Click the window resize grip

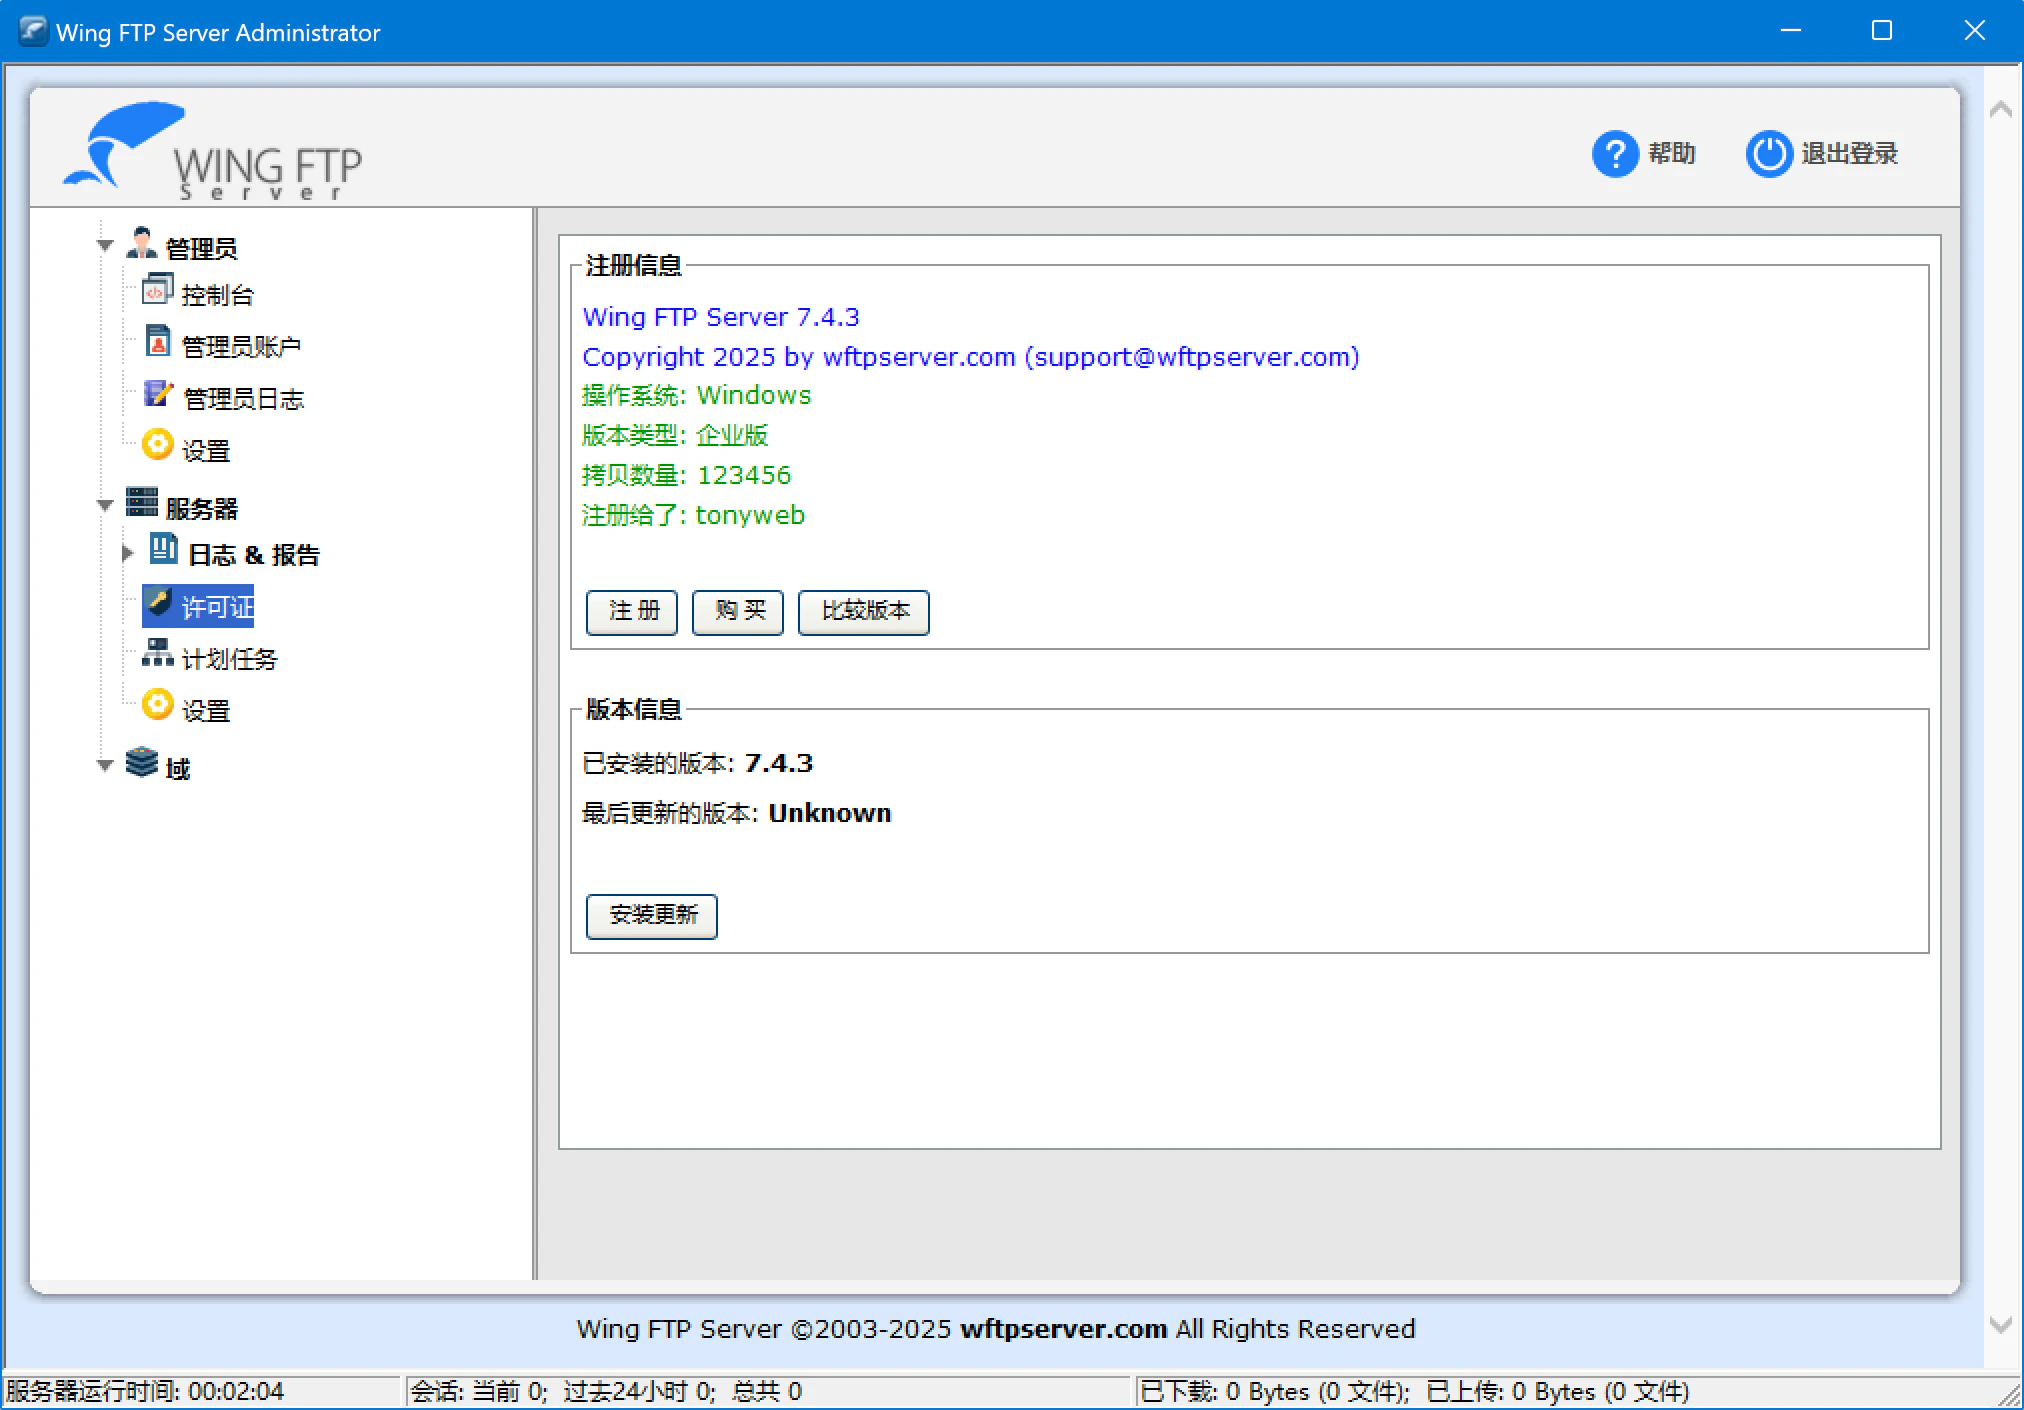[2009, 1395]
